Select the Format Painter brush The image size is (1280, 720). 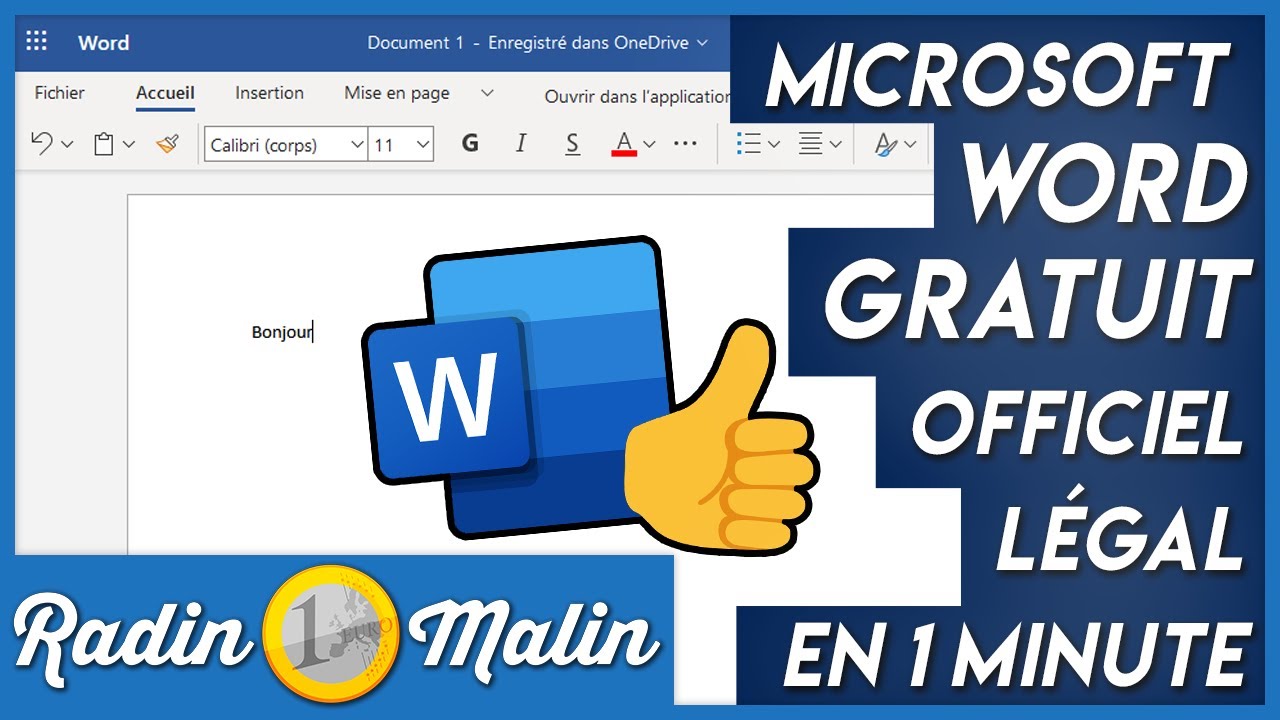click(x=167, y=144)
